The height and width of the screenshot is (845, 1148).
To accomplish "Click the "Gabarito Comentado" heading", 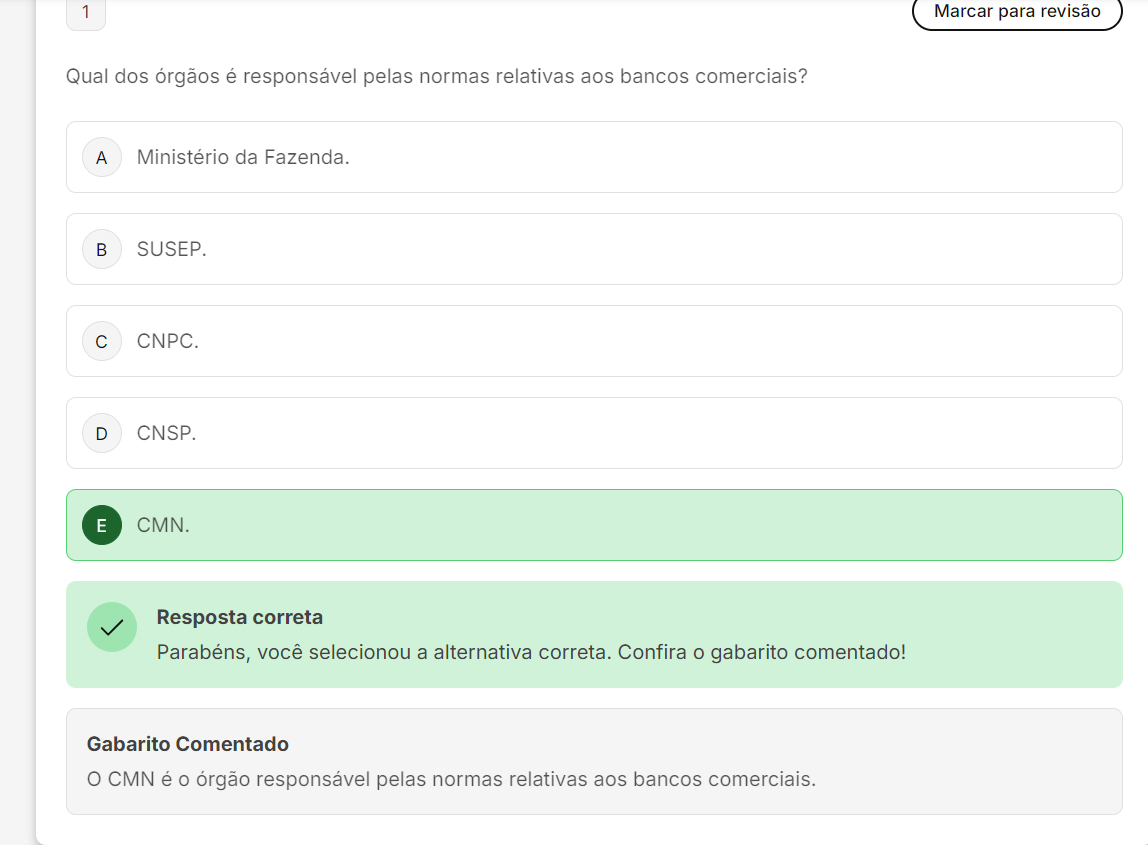I will pyautogui.click(x=188, y=744).
